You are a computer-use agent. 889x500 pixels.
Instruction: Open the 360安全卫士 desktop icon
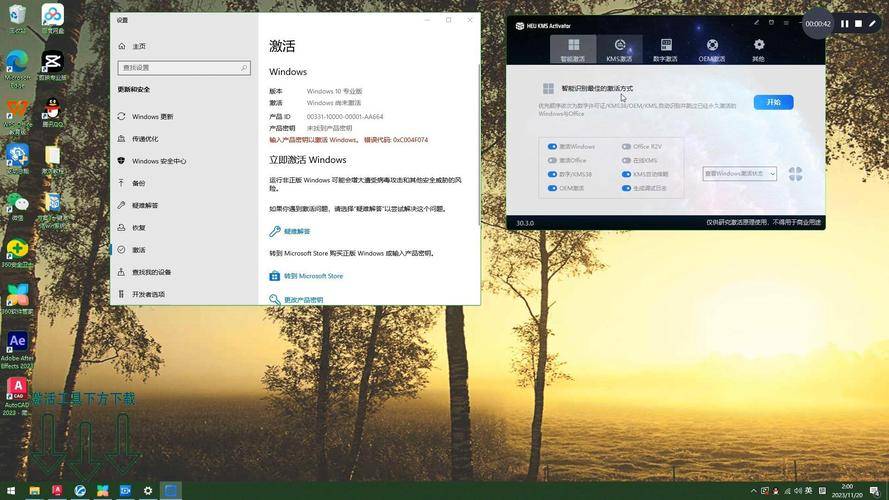[x=17, y=253]
